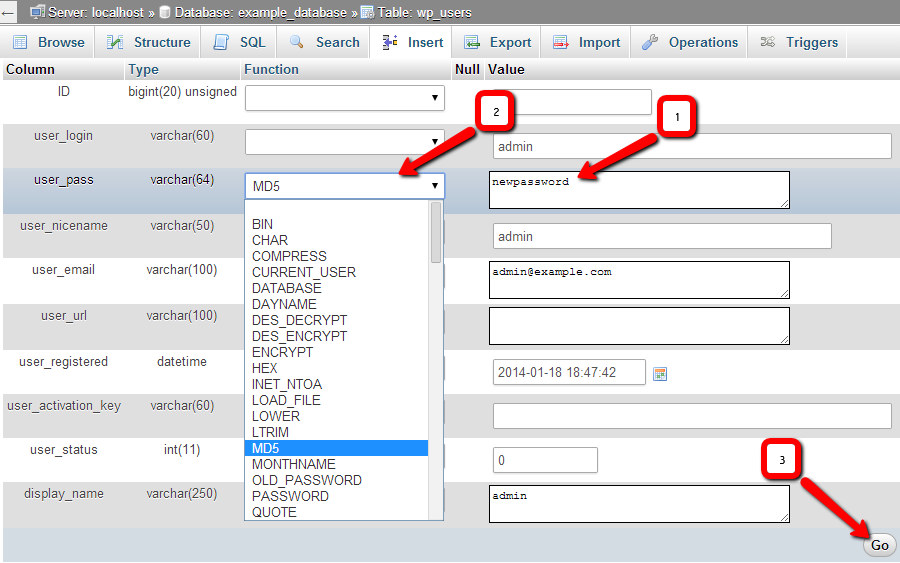This screenshot has width=900, height=563.
Task: Collapse the user_pass MD5 function dropdown
Action: click(344, 186)
